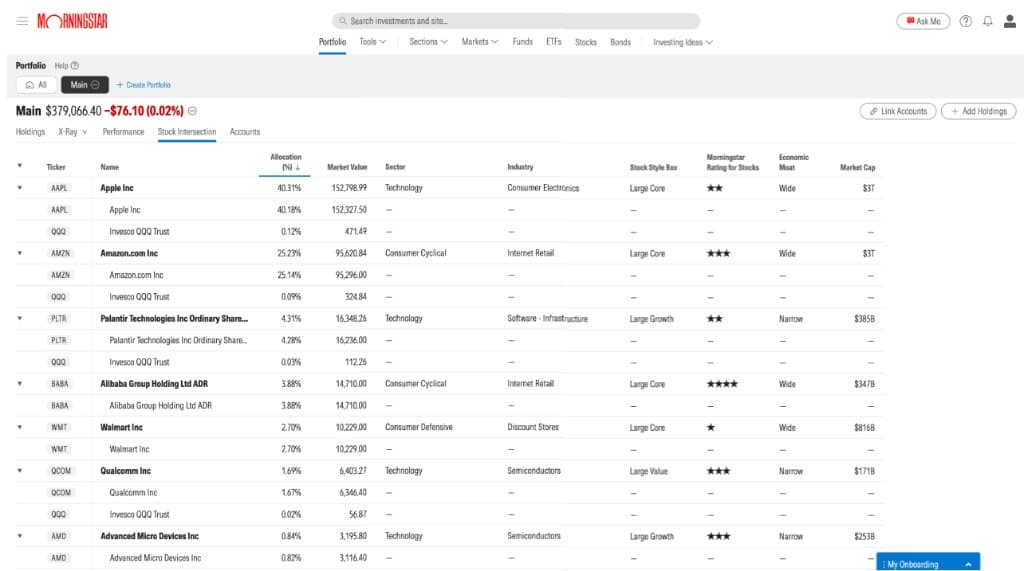This screenshot has width=1024, height=571.
Task: Go to the Stocks menu item
Action: click(586, 42)
